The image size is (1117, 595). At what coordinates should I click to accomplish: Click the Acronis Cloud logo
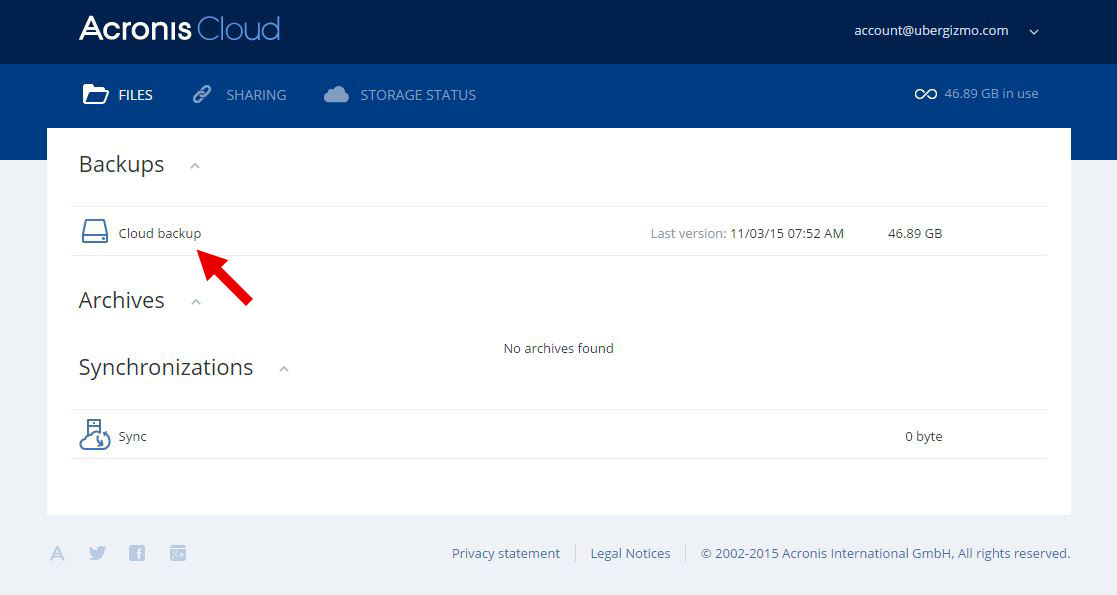(x=180, y=29)
